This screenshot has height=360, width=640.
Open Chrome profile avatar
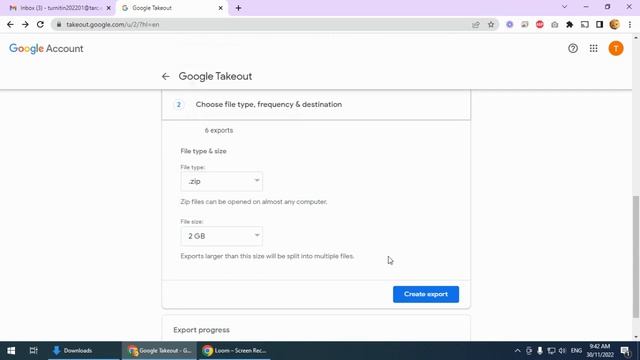pos(614,24)
